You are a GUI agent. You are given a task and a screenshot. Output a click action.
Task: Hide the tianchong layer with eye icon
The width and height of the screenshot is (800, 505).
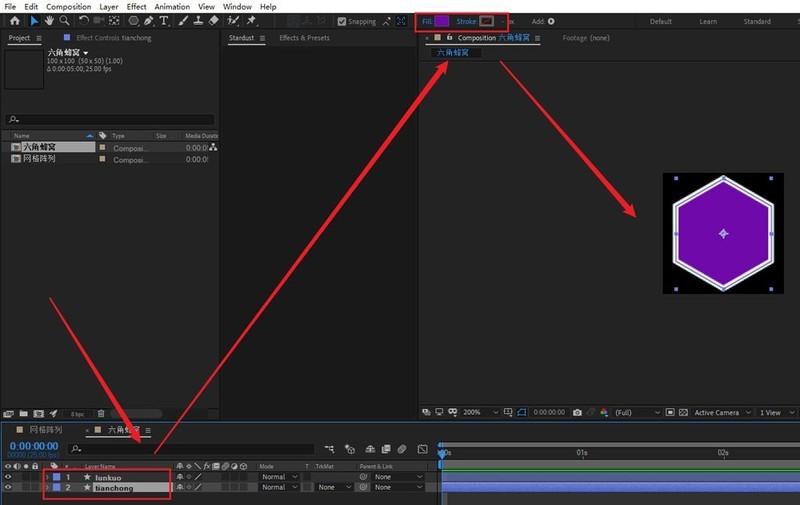click(9, 488)
